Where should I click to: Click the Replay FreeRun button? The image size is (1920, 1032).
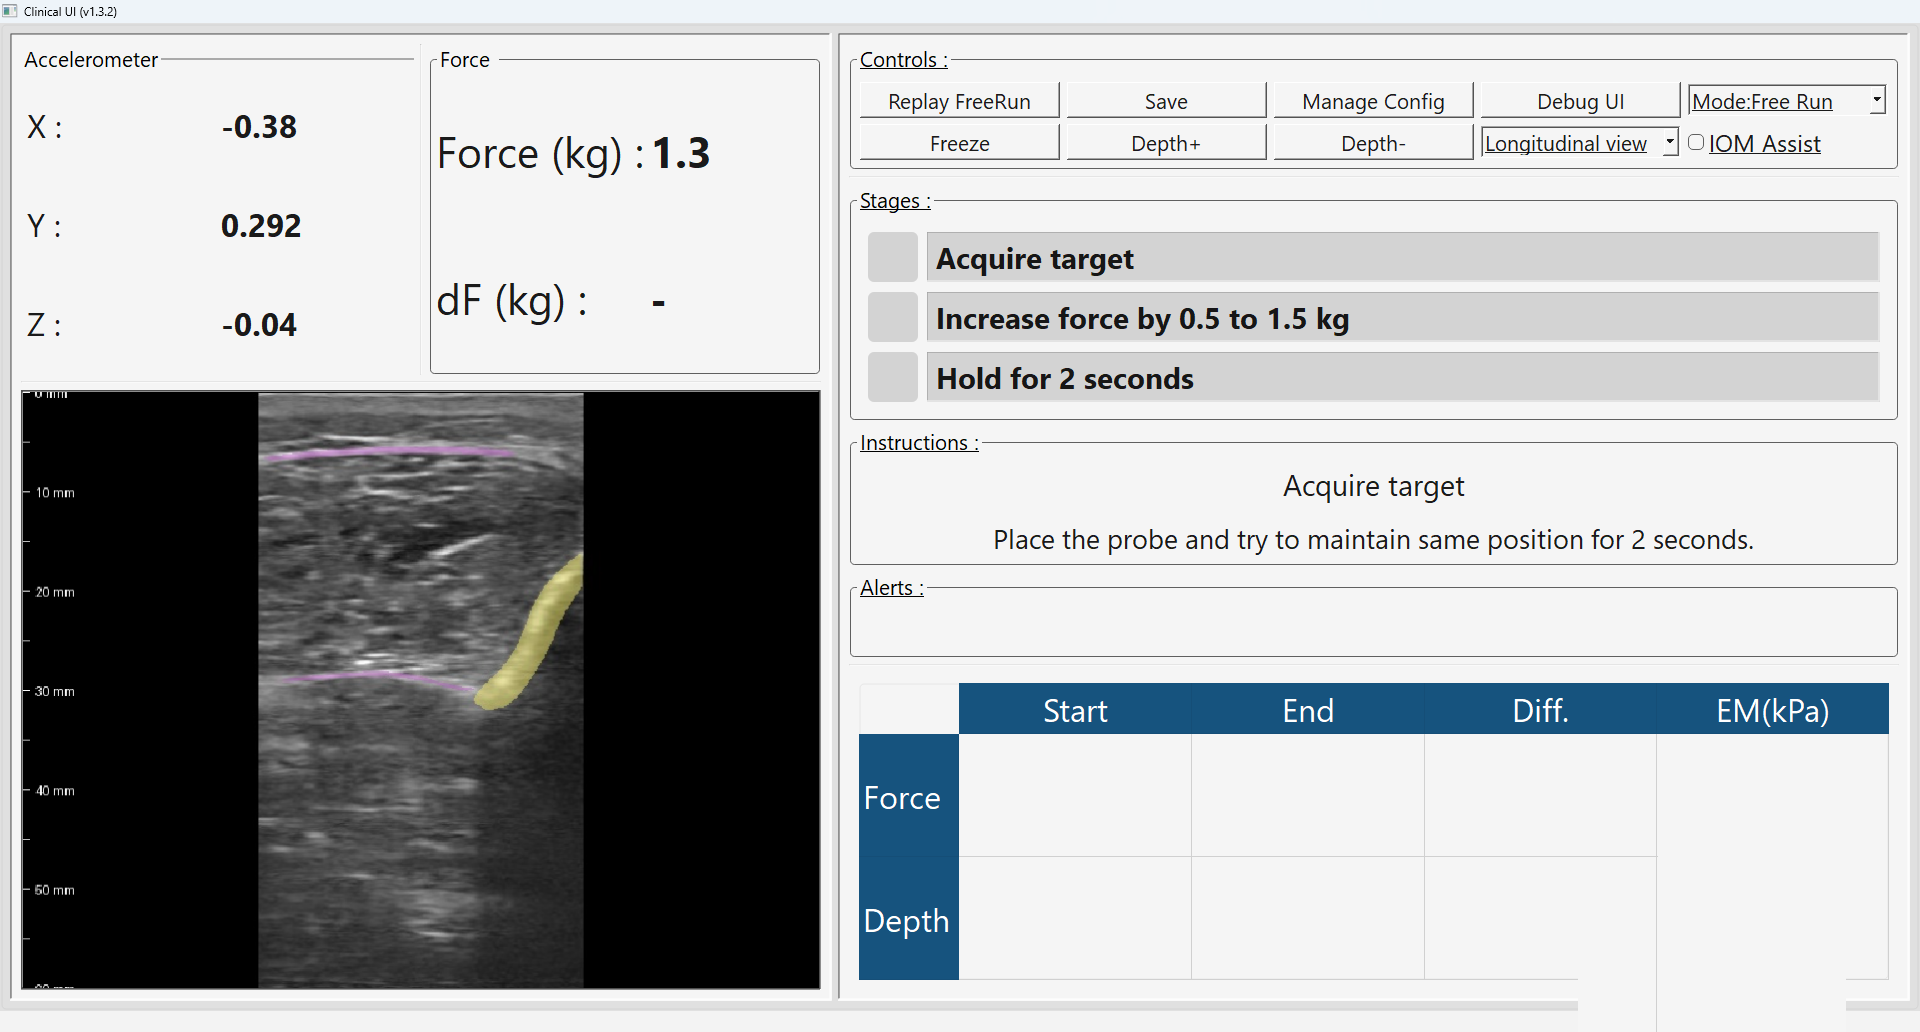pos(959,101)
